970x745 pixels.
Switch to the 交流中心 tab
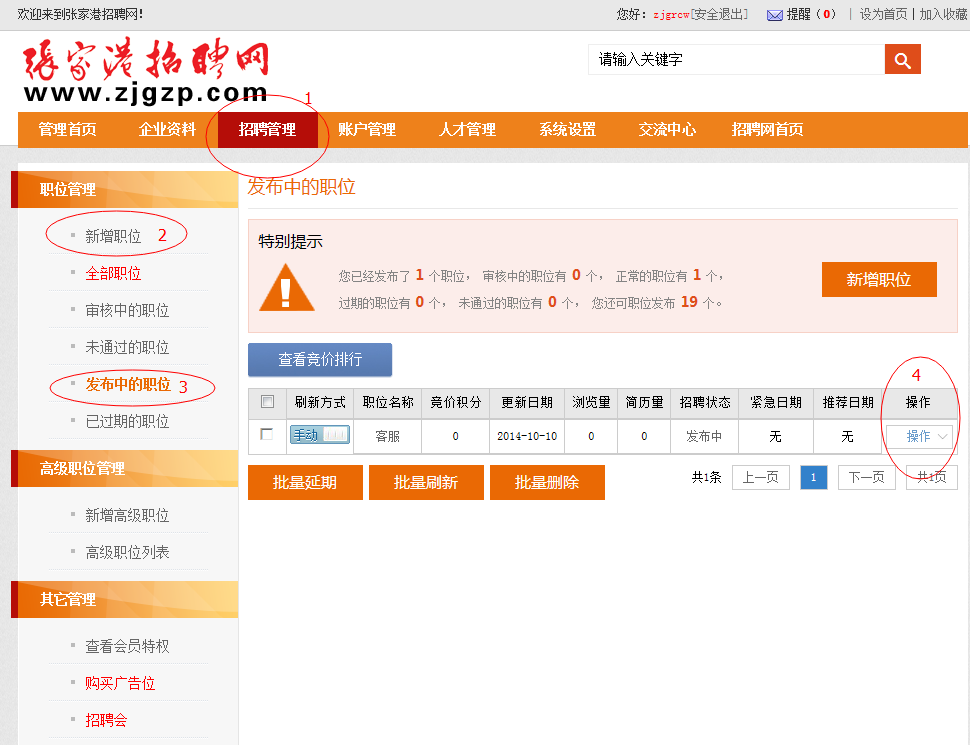667,130
